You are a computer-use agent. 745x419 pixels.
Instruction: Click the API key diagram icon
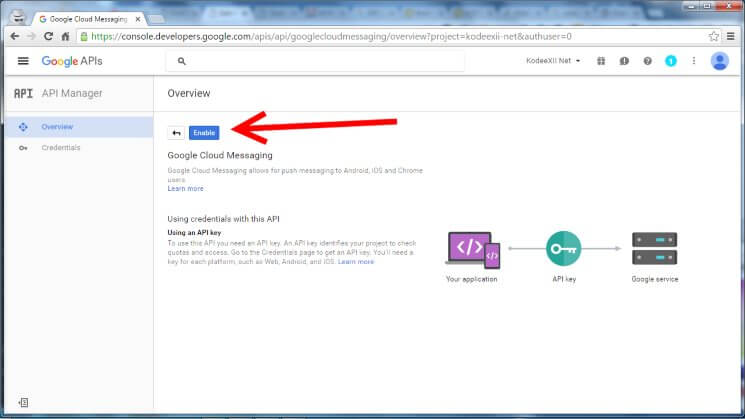pos(564,248)
